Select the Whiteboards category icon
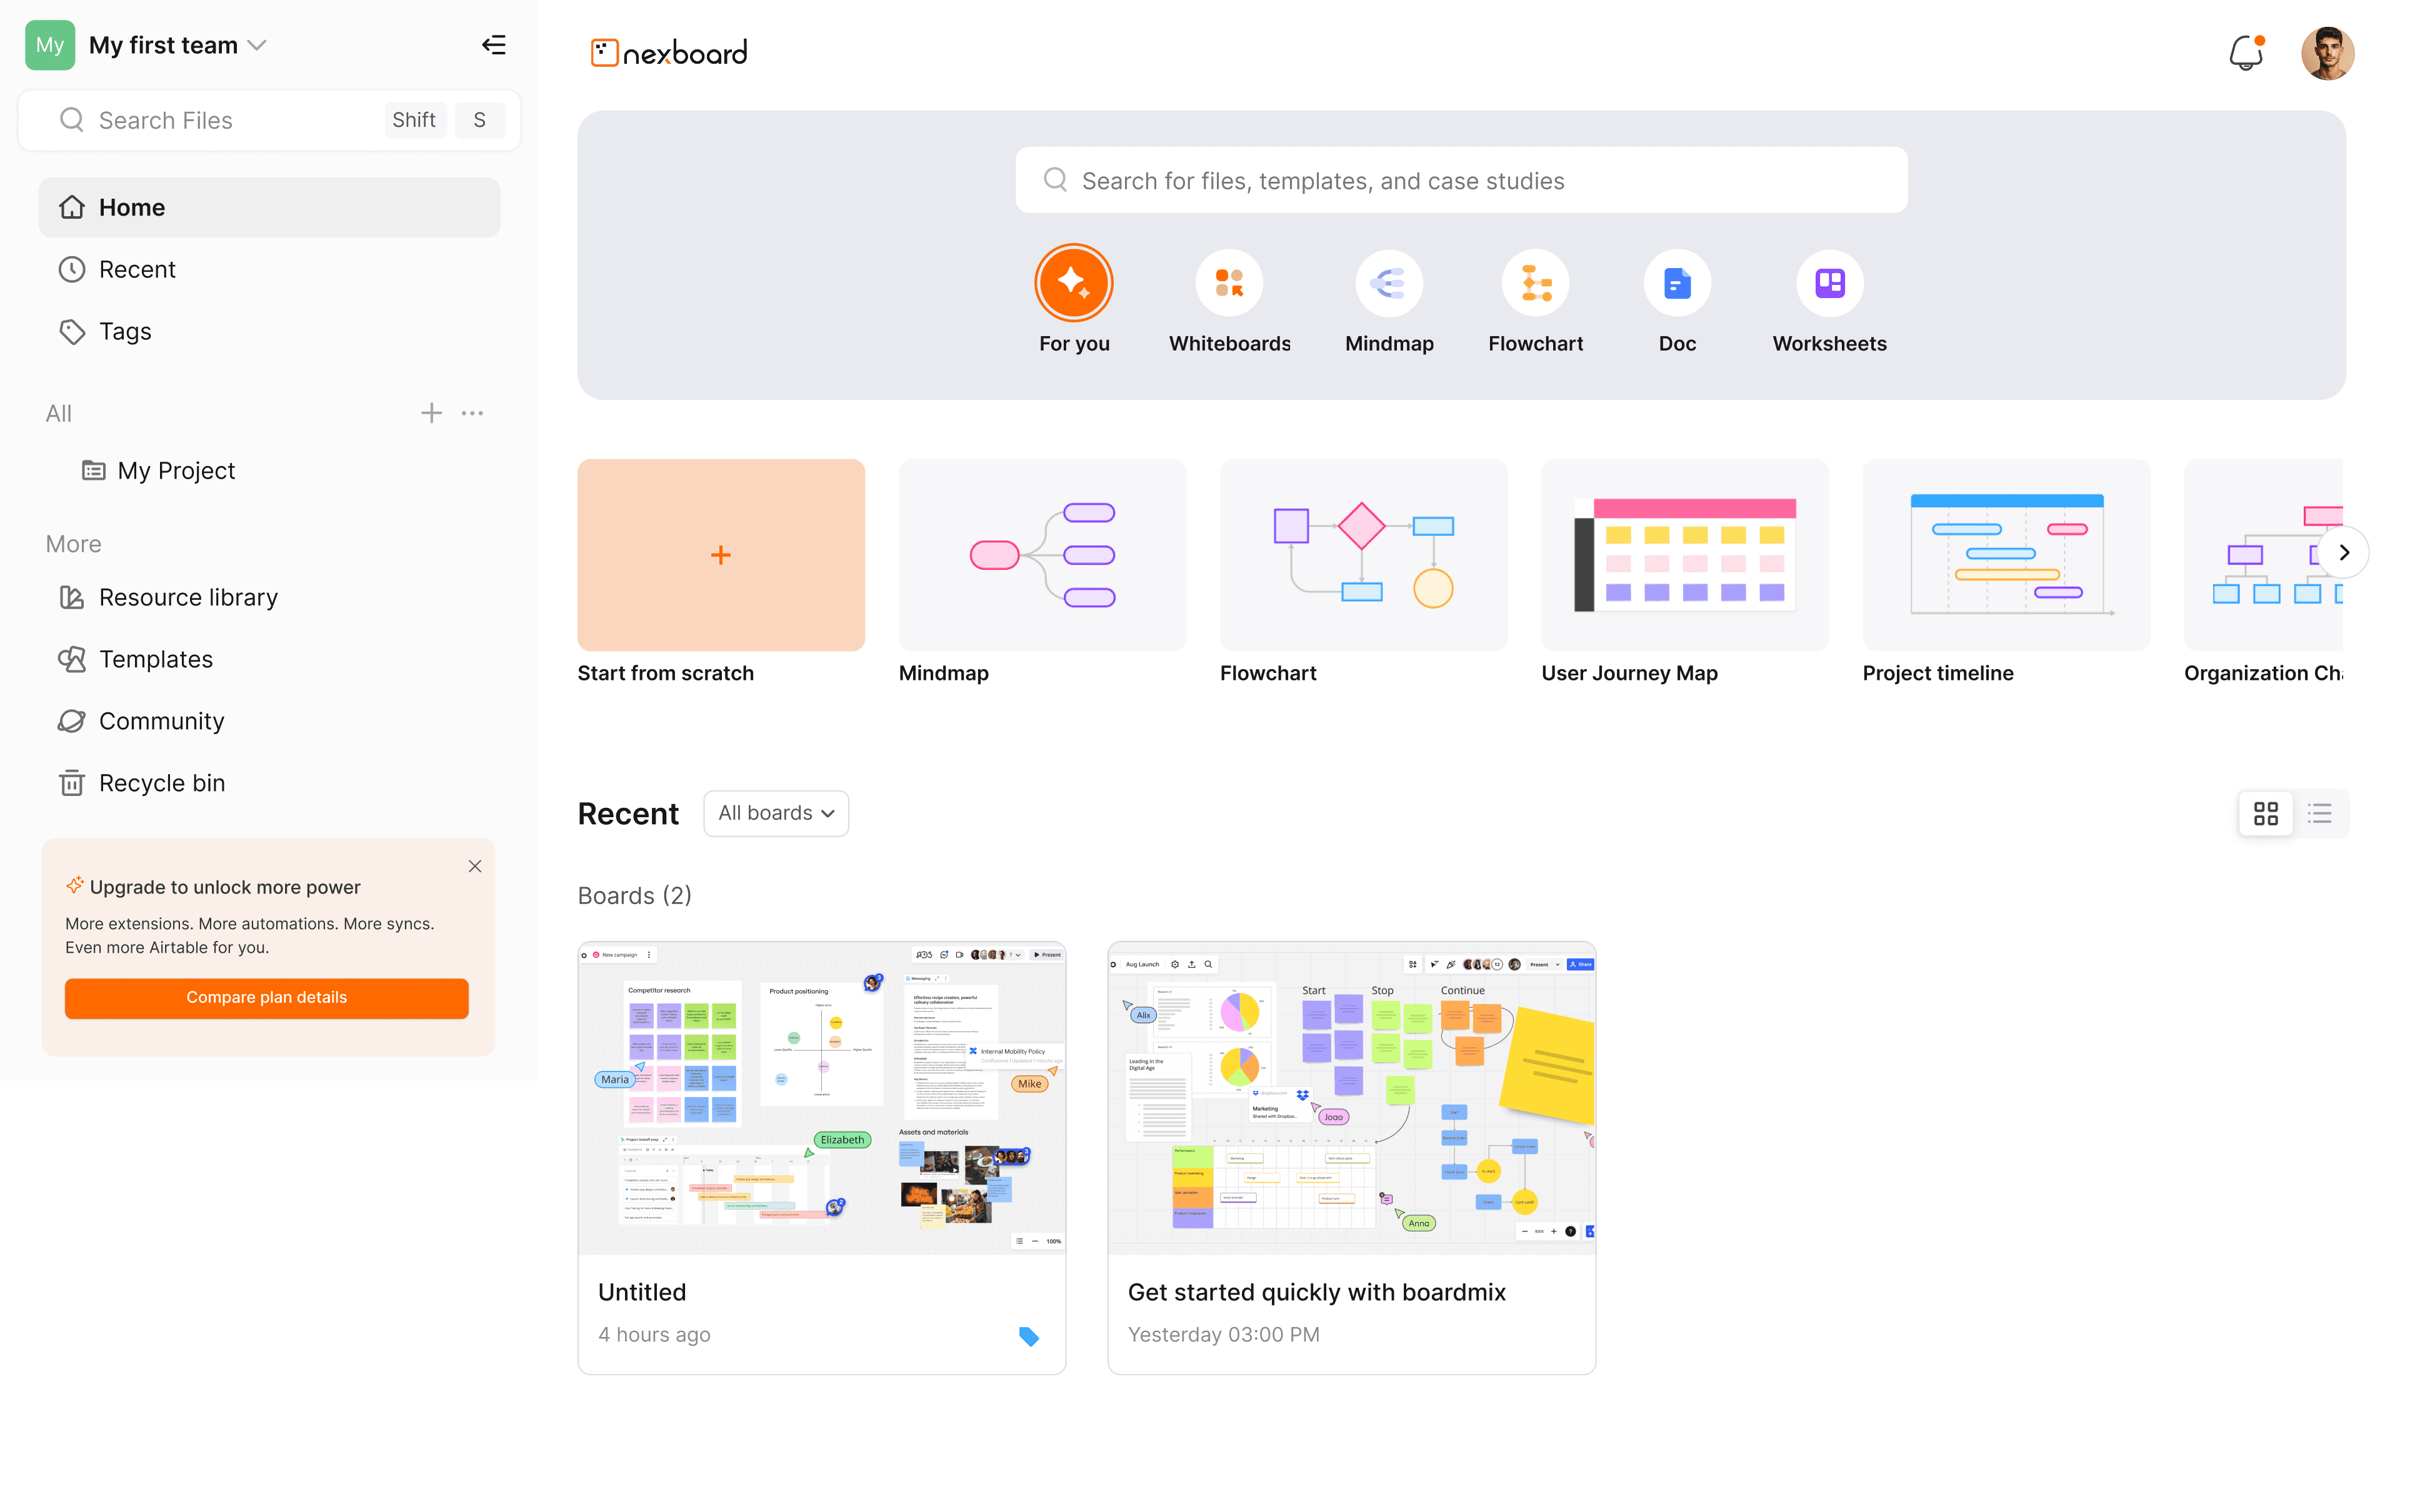Screen dimensions: 2410x1512 pos(1229,283)
